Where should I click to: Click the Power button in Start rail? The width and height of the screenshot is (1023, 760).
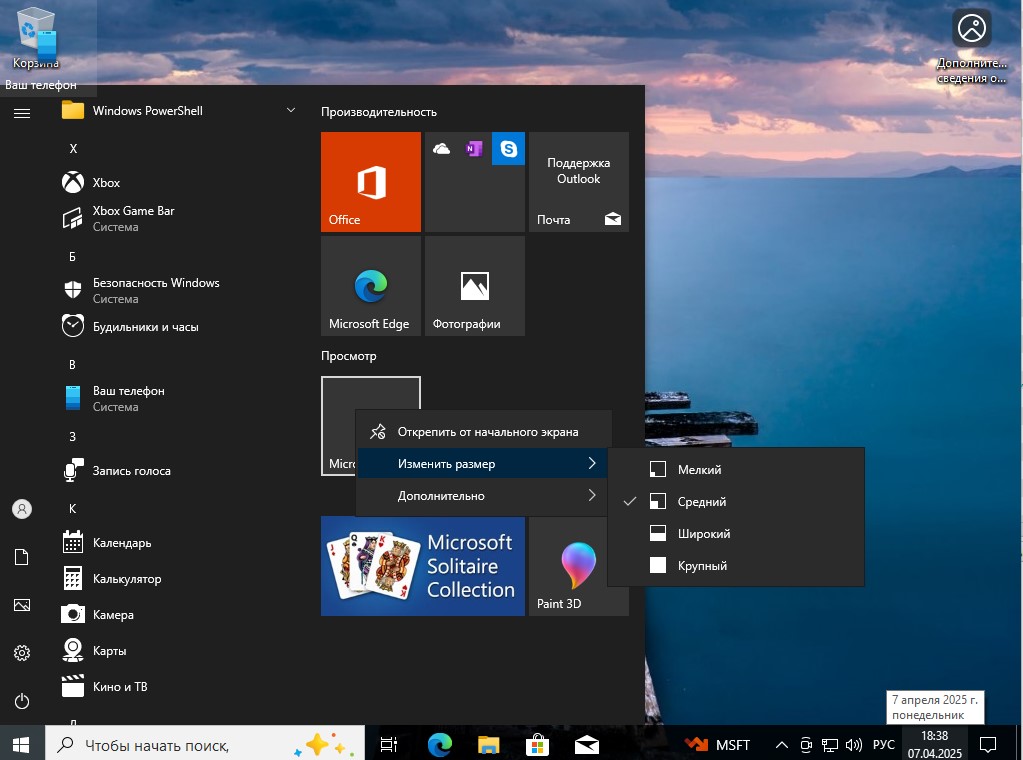(x=22, y=701)
